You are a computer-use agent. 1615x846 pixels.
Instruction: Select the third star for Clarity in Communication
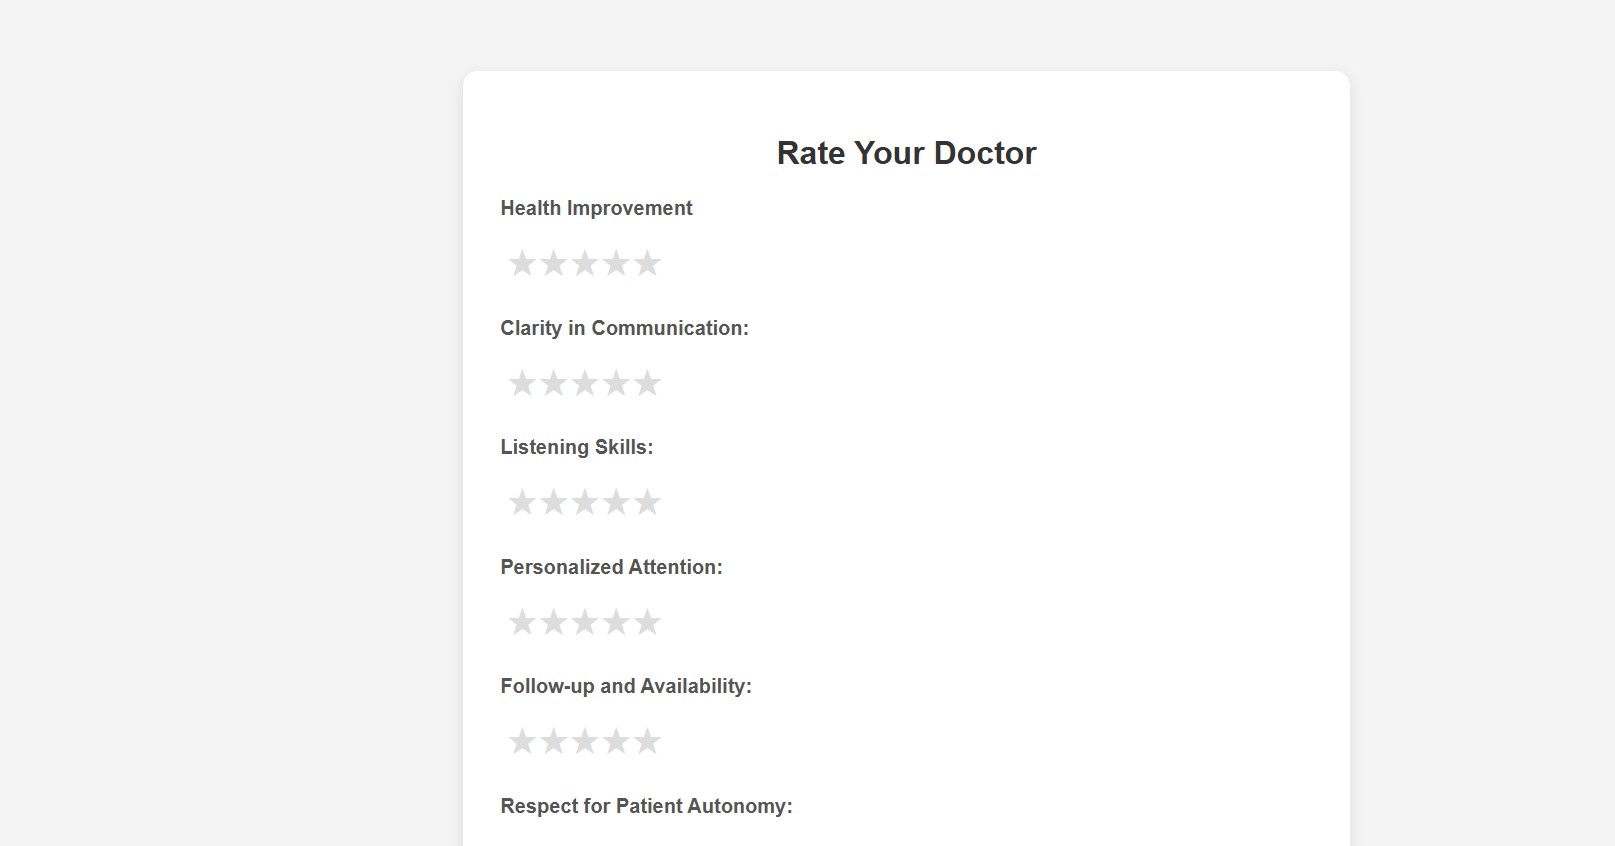coord(585,382)
